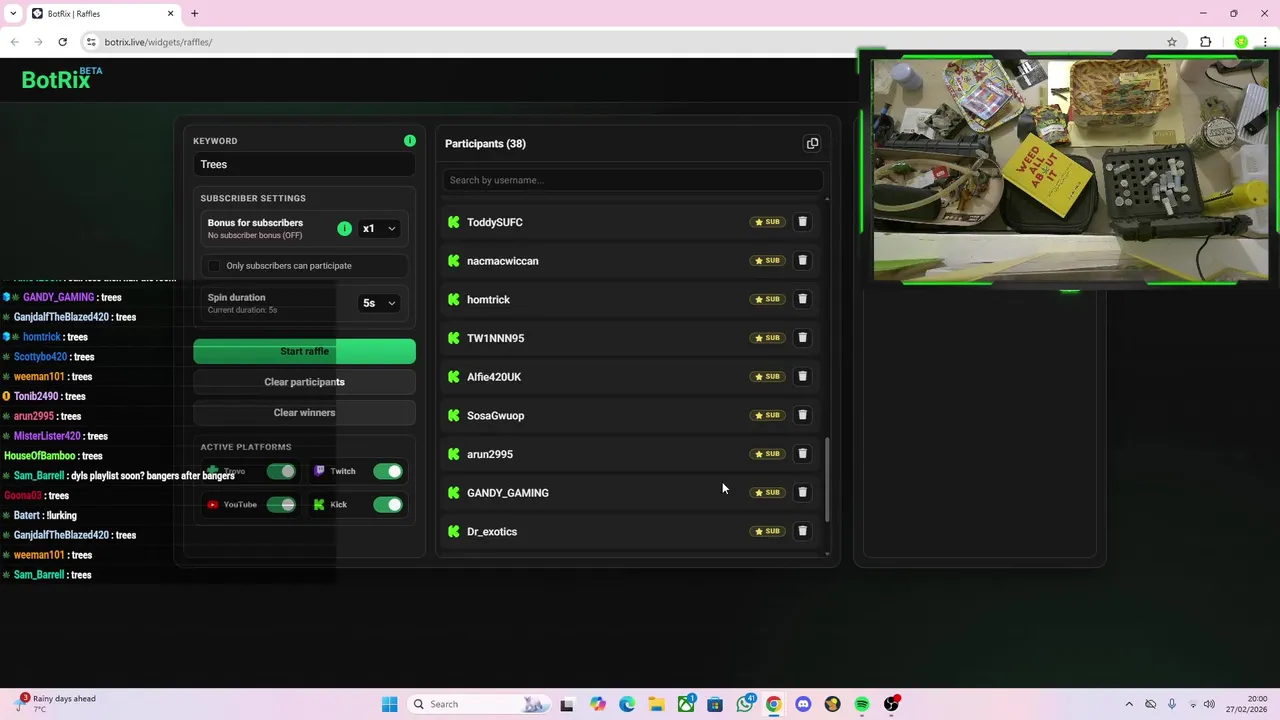Screen dimensions: 1280x720
Task: Select participant name TW1NNN95
Action: [x=495, y=338]
